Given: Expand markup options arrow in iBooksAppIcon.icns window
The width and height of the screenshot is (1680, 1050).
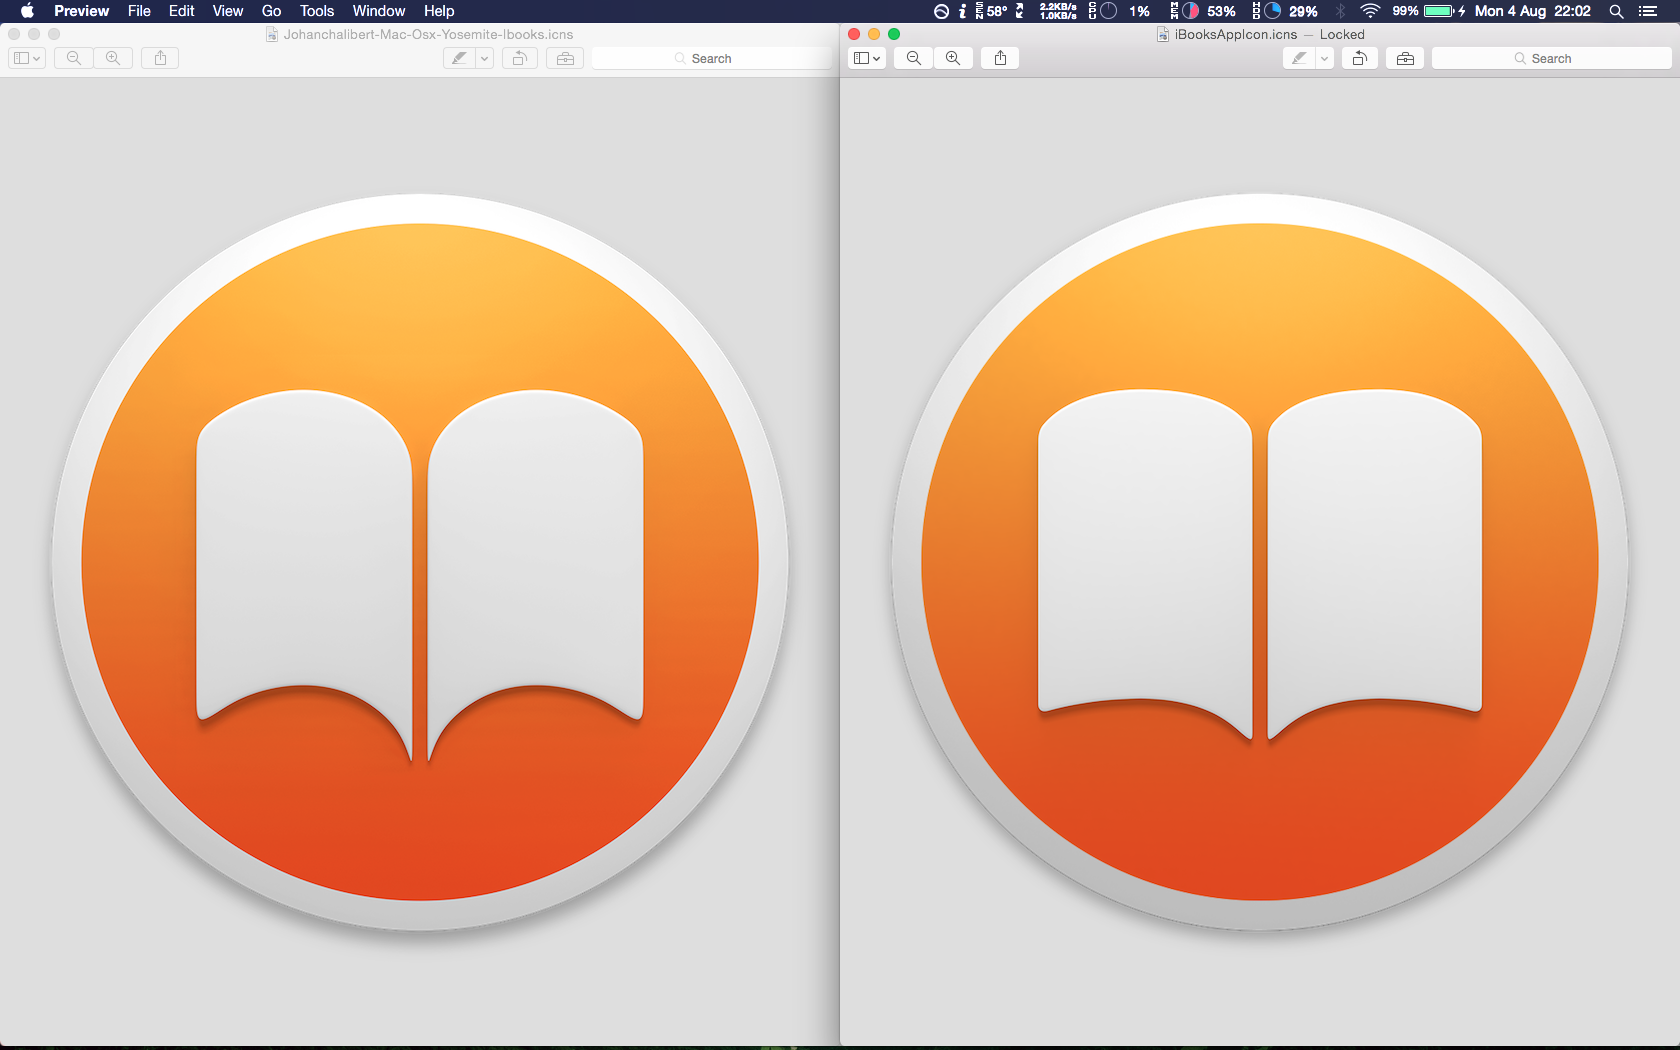Looking at the screenshot, I should click(1324, 58).
